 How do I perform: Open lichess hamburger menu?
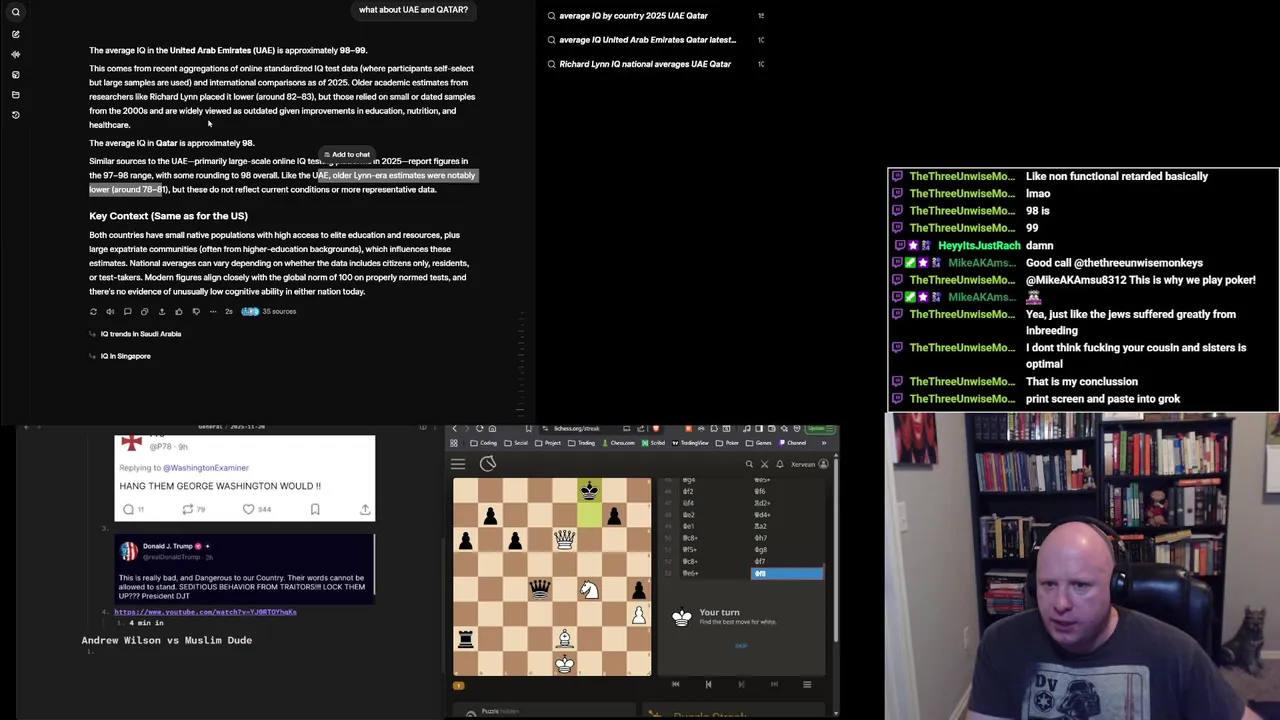click(458, 464)
